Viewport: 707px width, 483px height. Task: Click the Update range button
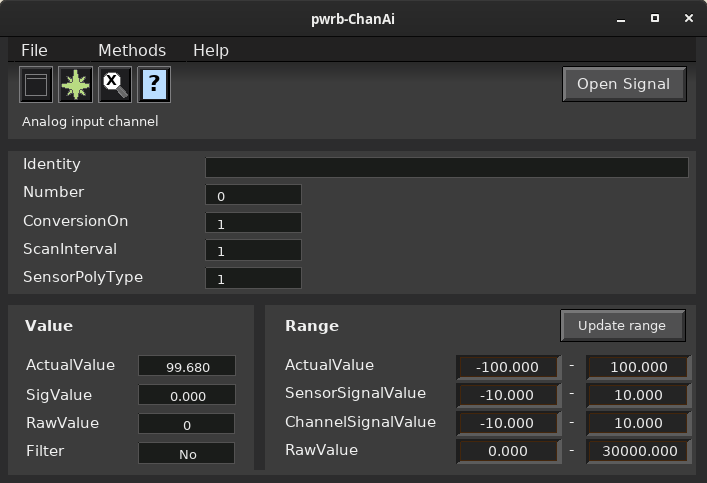point(622,326)
